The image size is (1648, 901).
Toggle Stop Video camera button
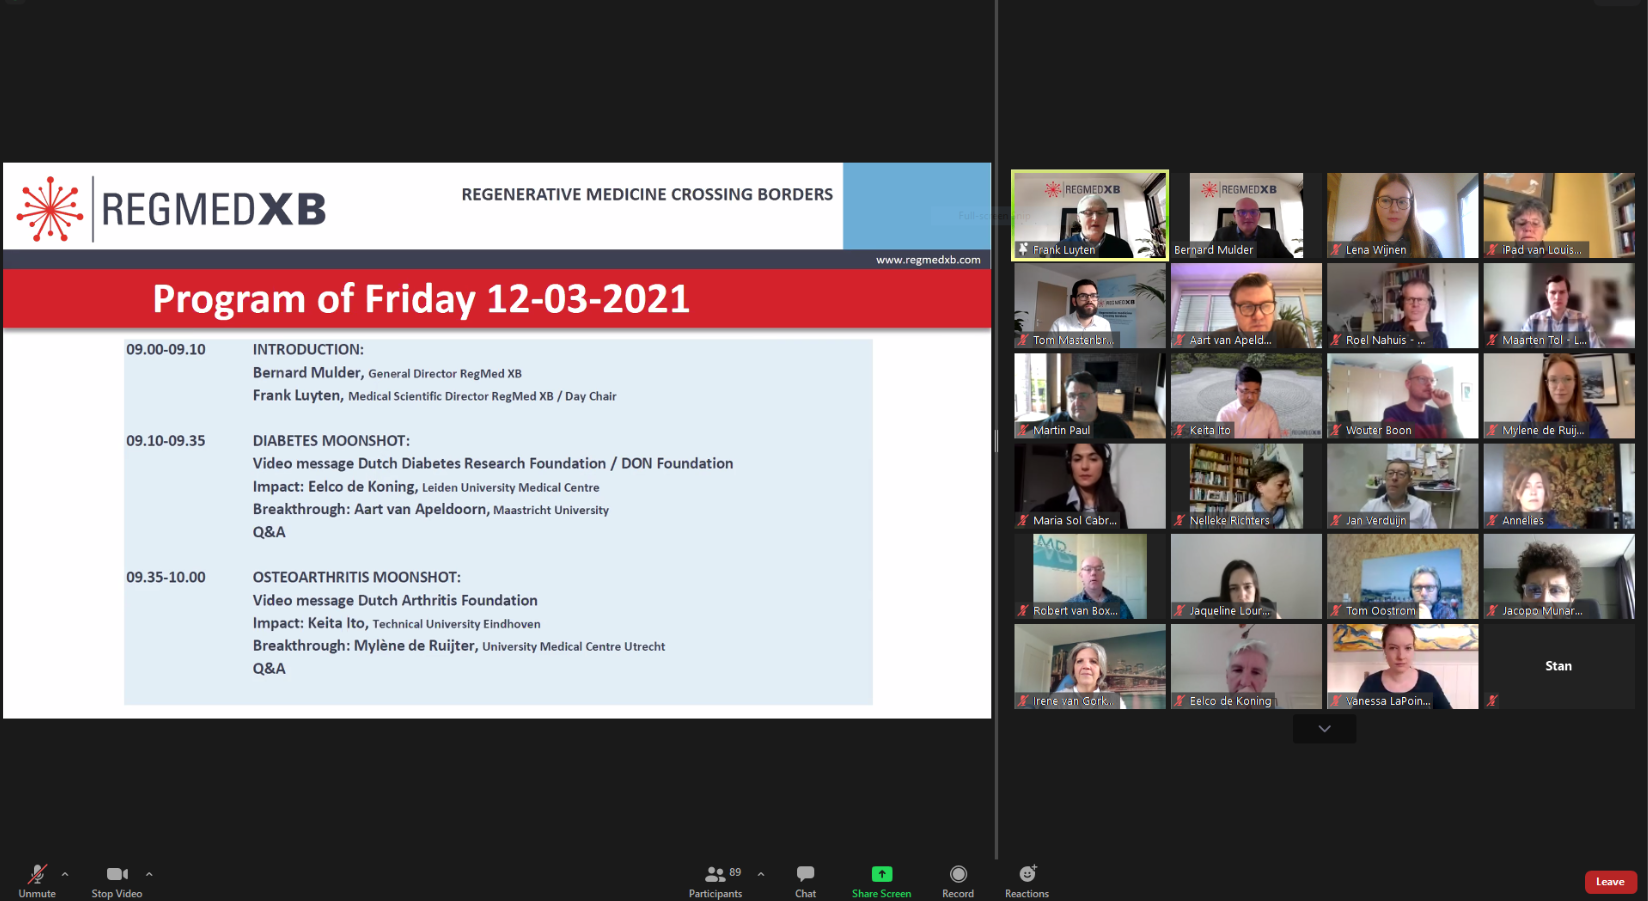point(117,875)
